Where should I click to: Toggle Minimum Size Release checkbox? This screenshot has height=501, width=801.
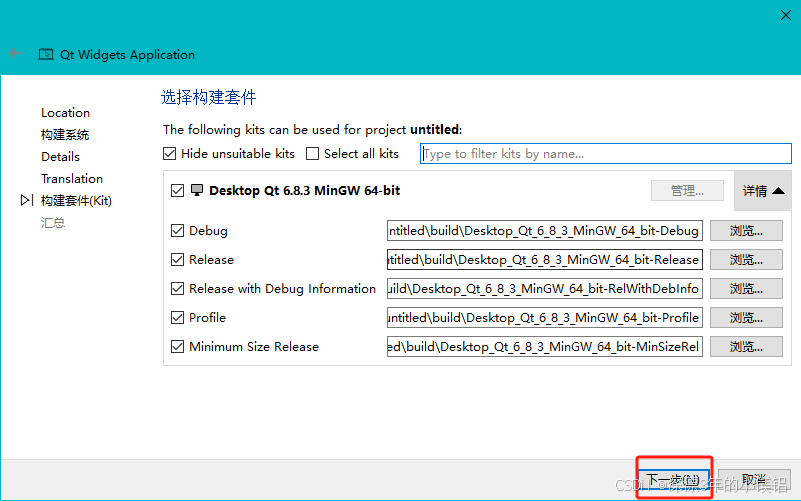tap(177, 347)
